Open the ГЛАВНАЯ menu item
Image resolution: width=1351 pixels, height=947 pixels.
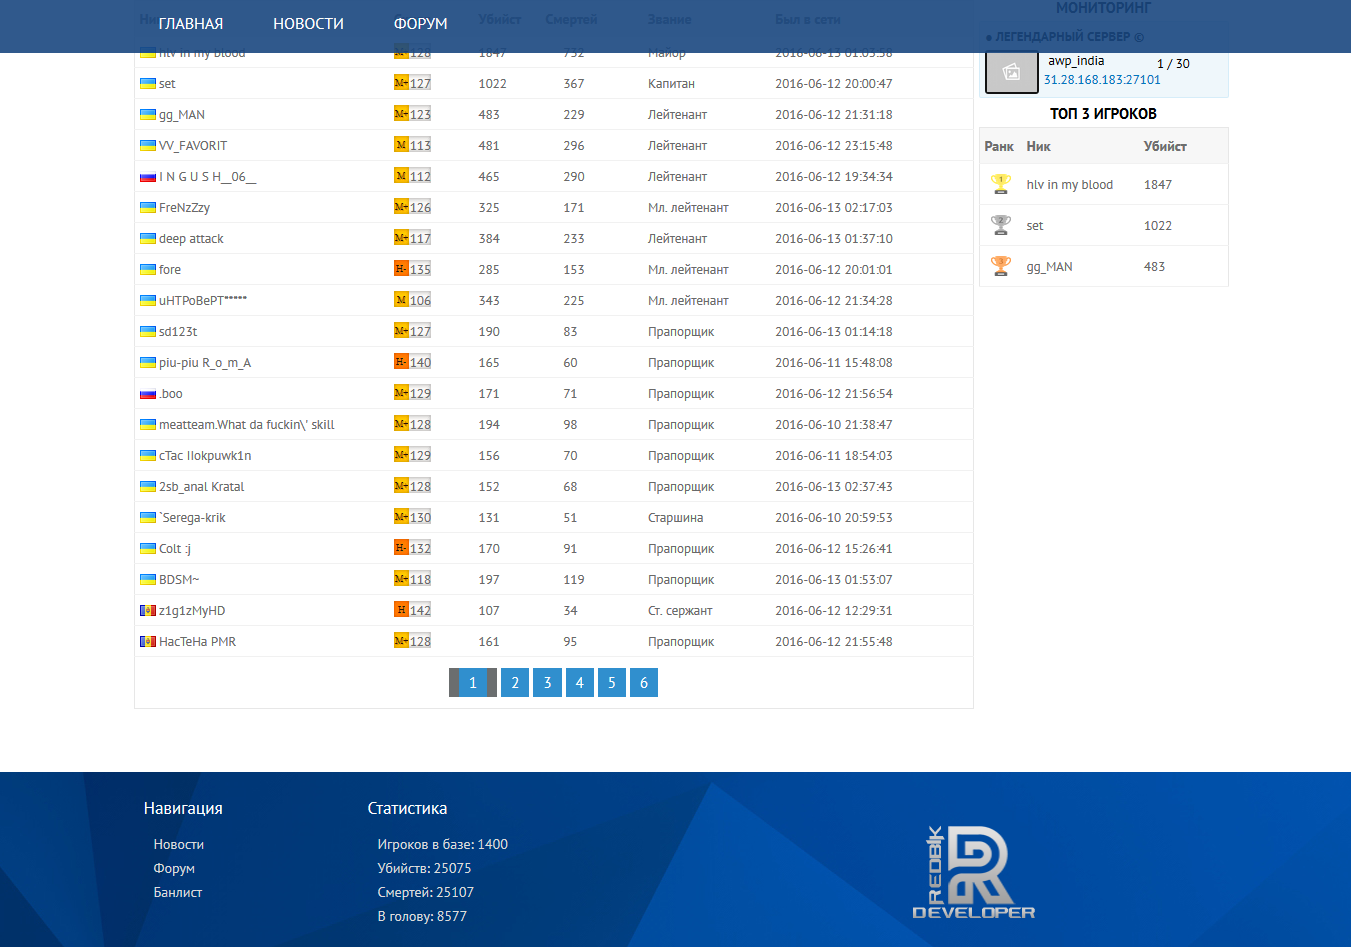(191, 24)
